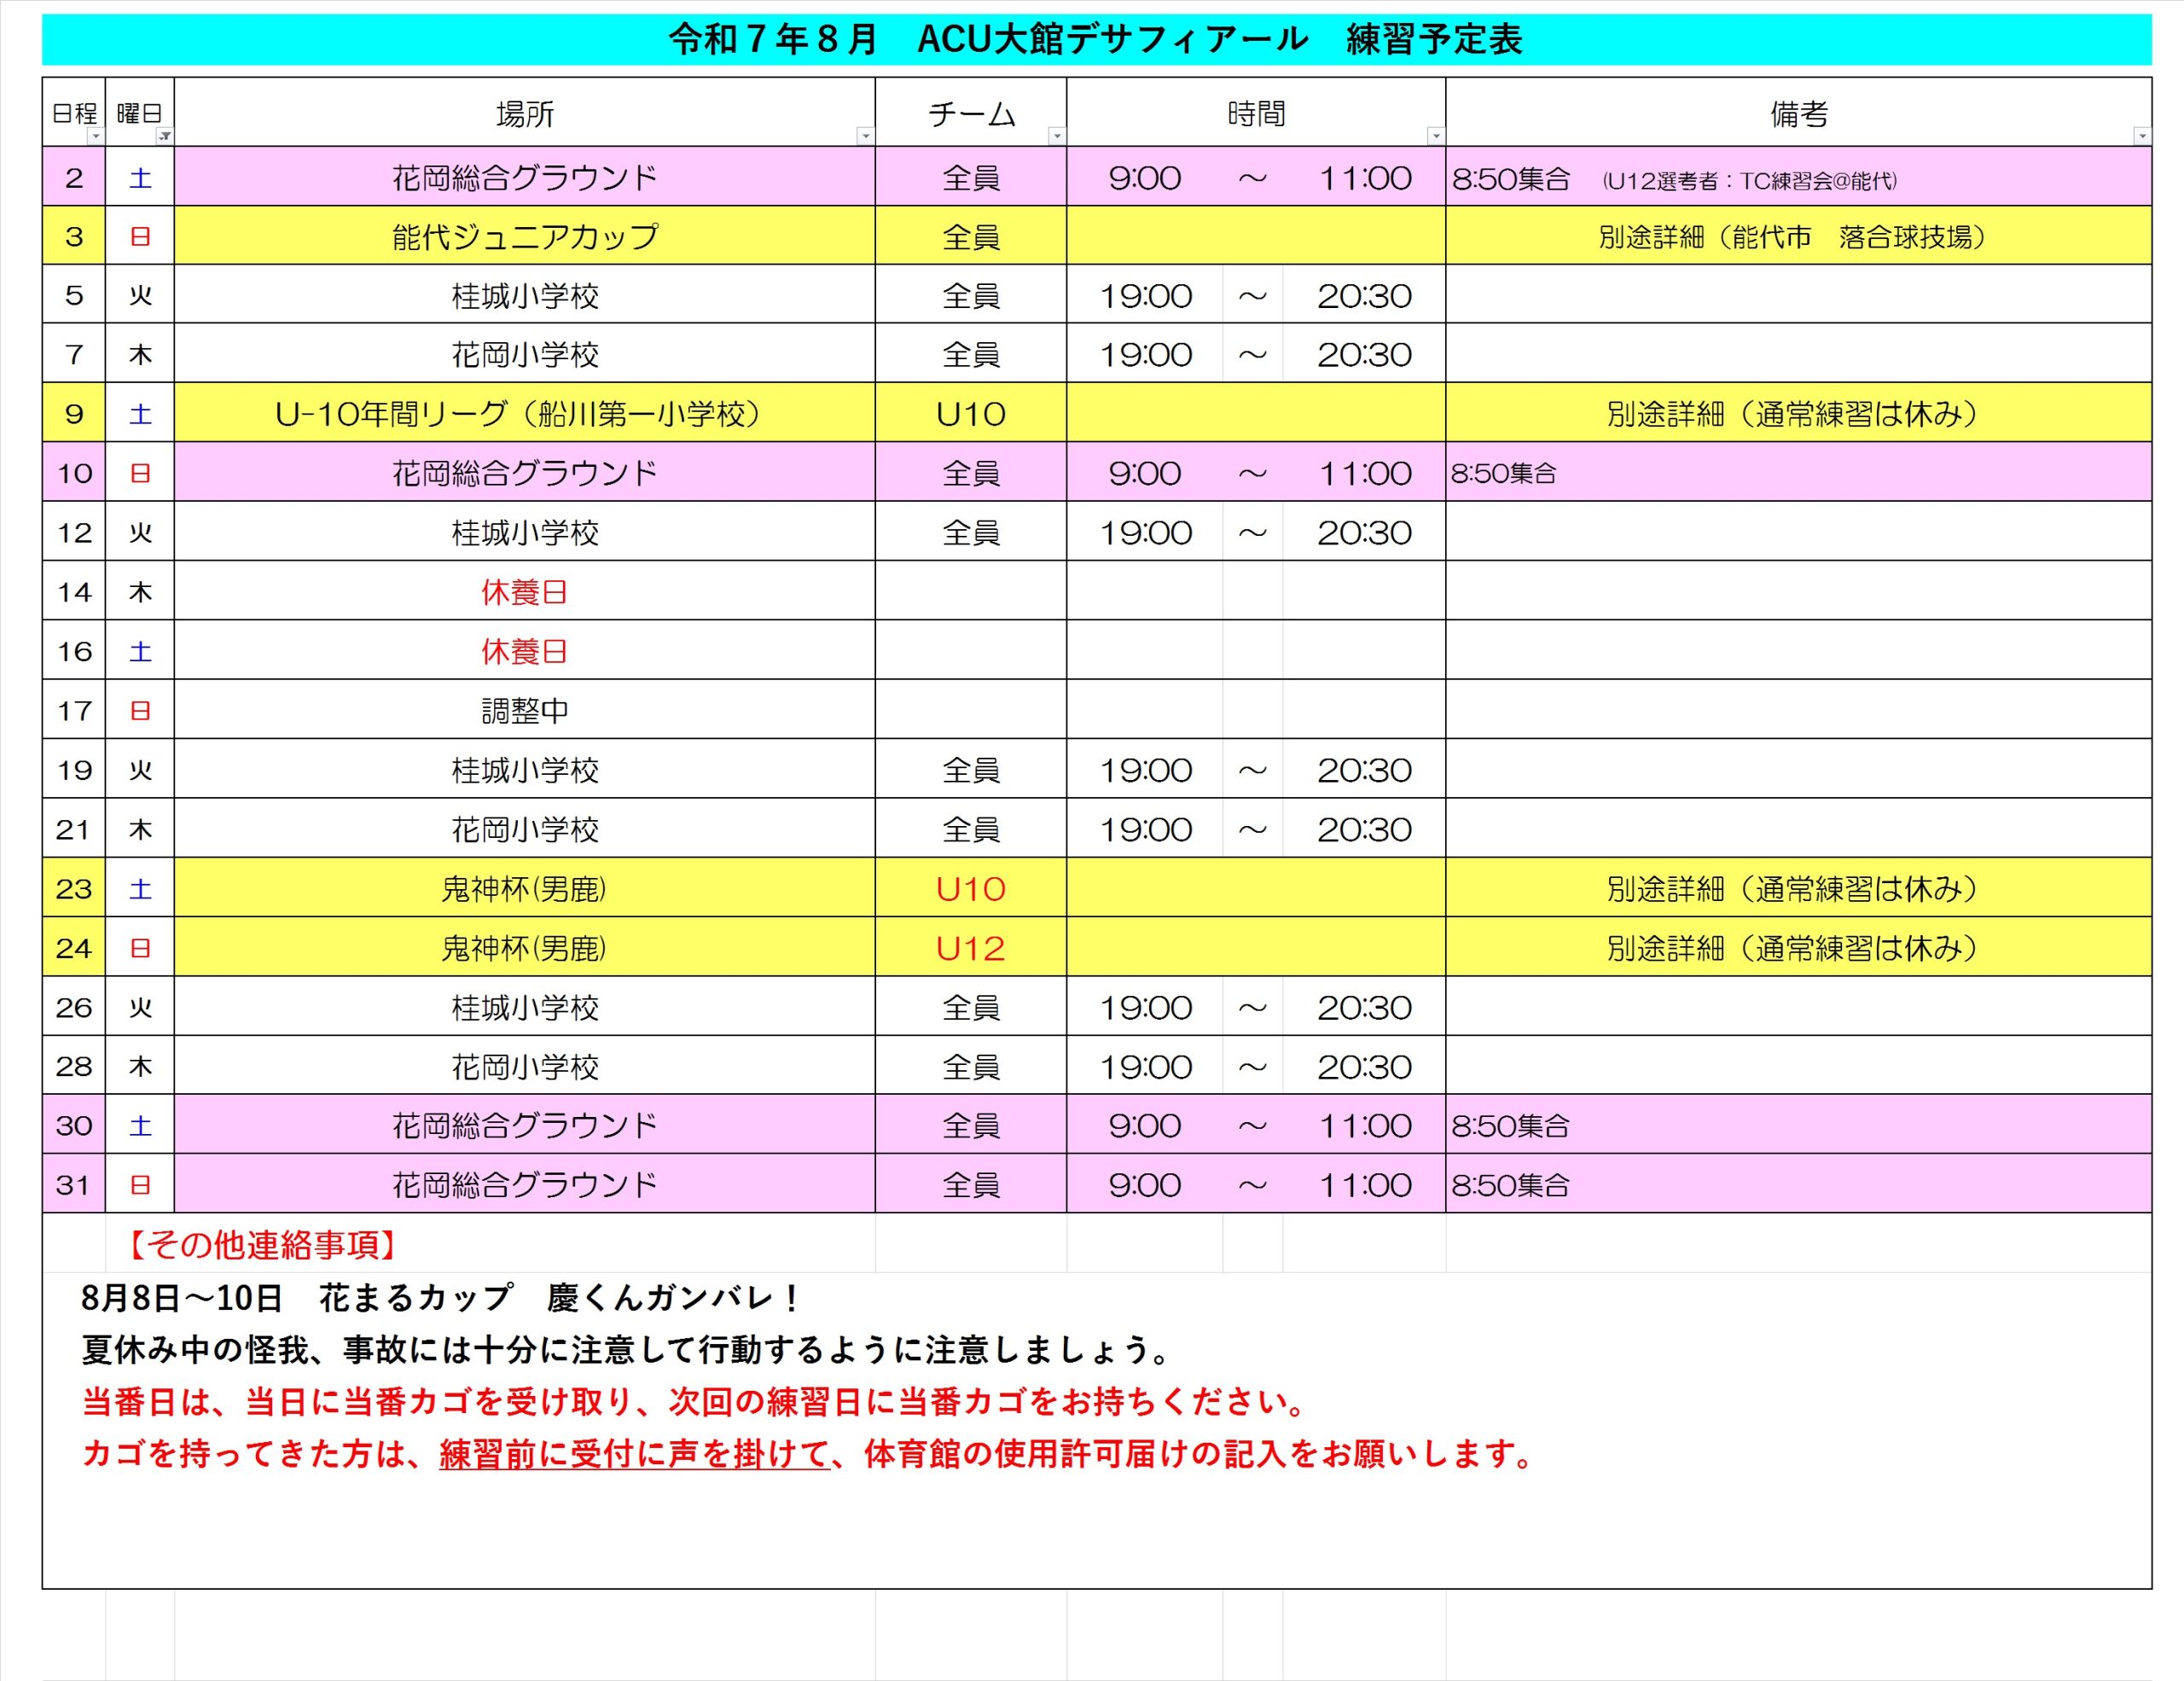Select 能代ジュニアカップ cell
The width and height of the screenshot is (2184, 1681).
(x=525, y=236)
